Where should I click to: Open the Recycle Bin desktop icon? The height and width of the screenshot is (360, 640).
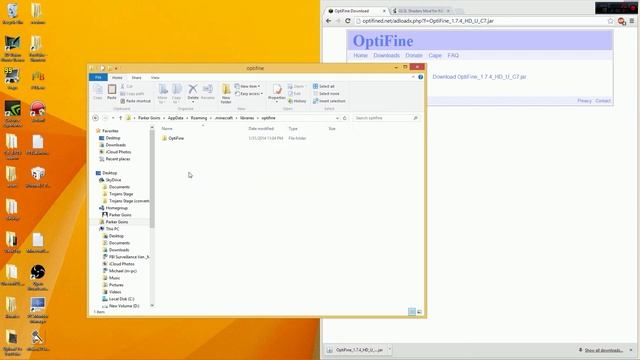click(x=13, y=14)
